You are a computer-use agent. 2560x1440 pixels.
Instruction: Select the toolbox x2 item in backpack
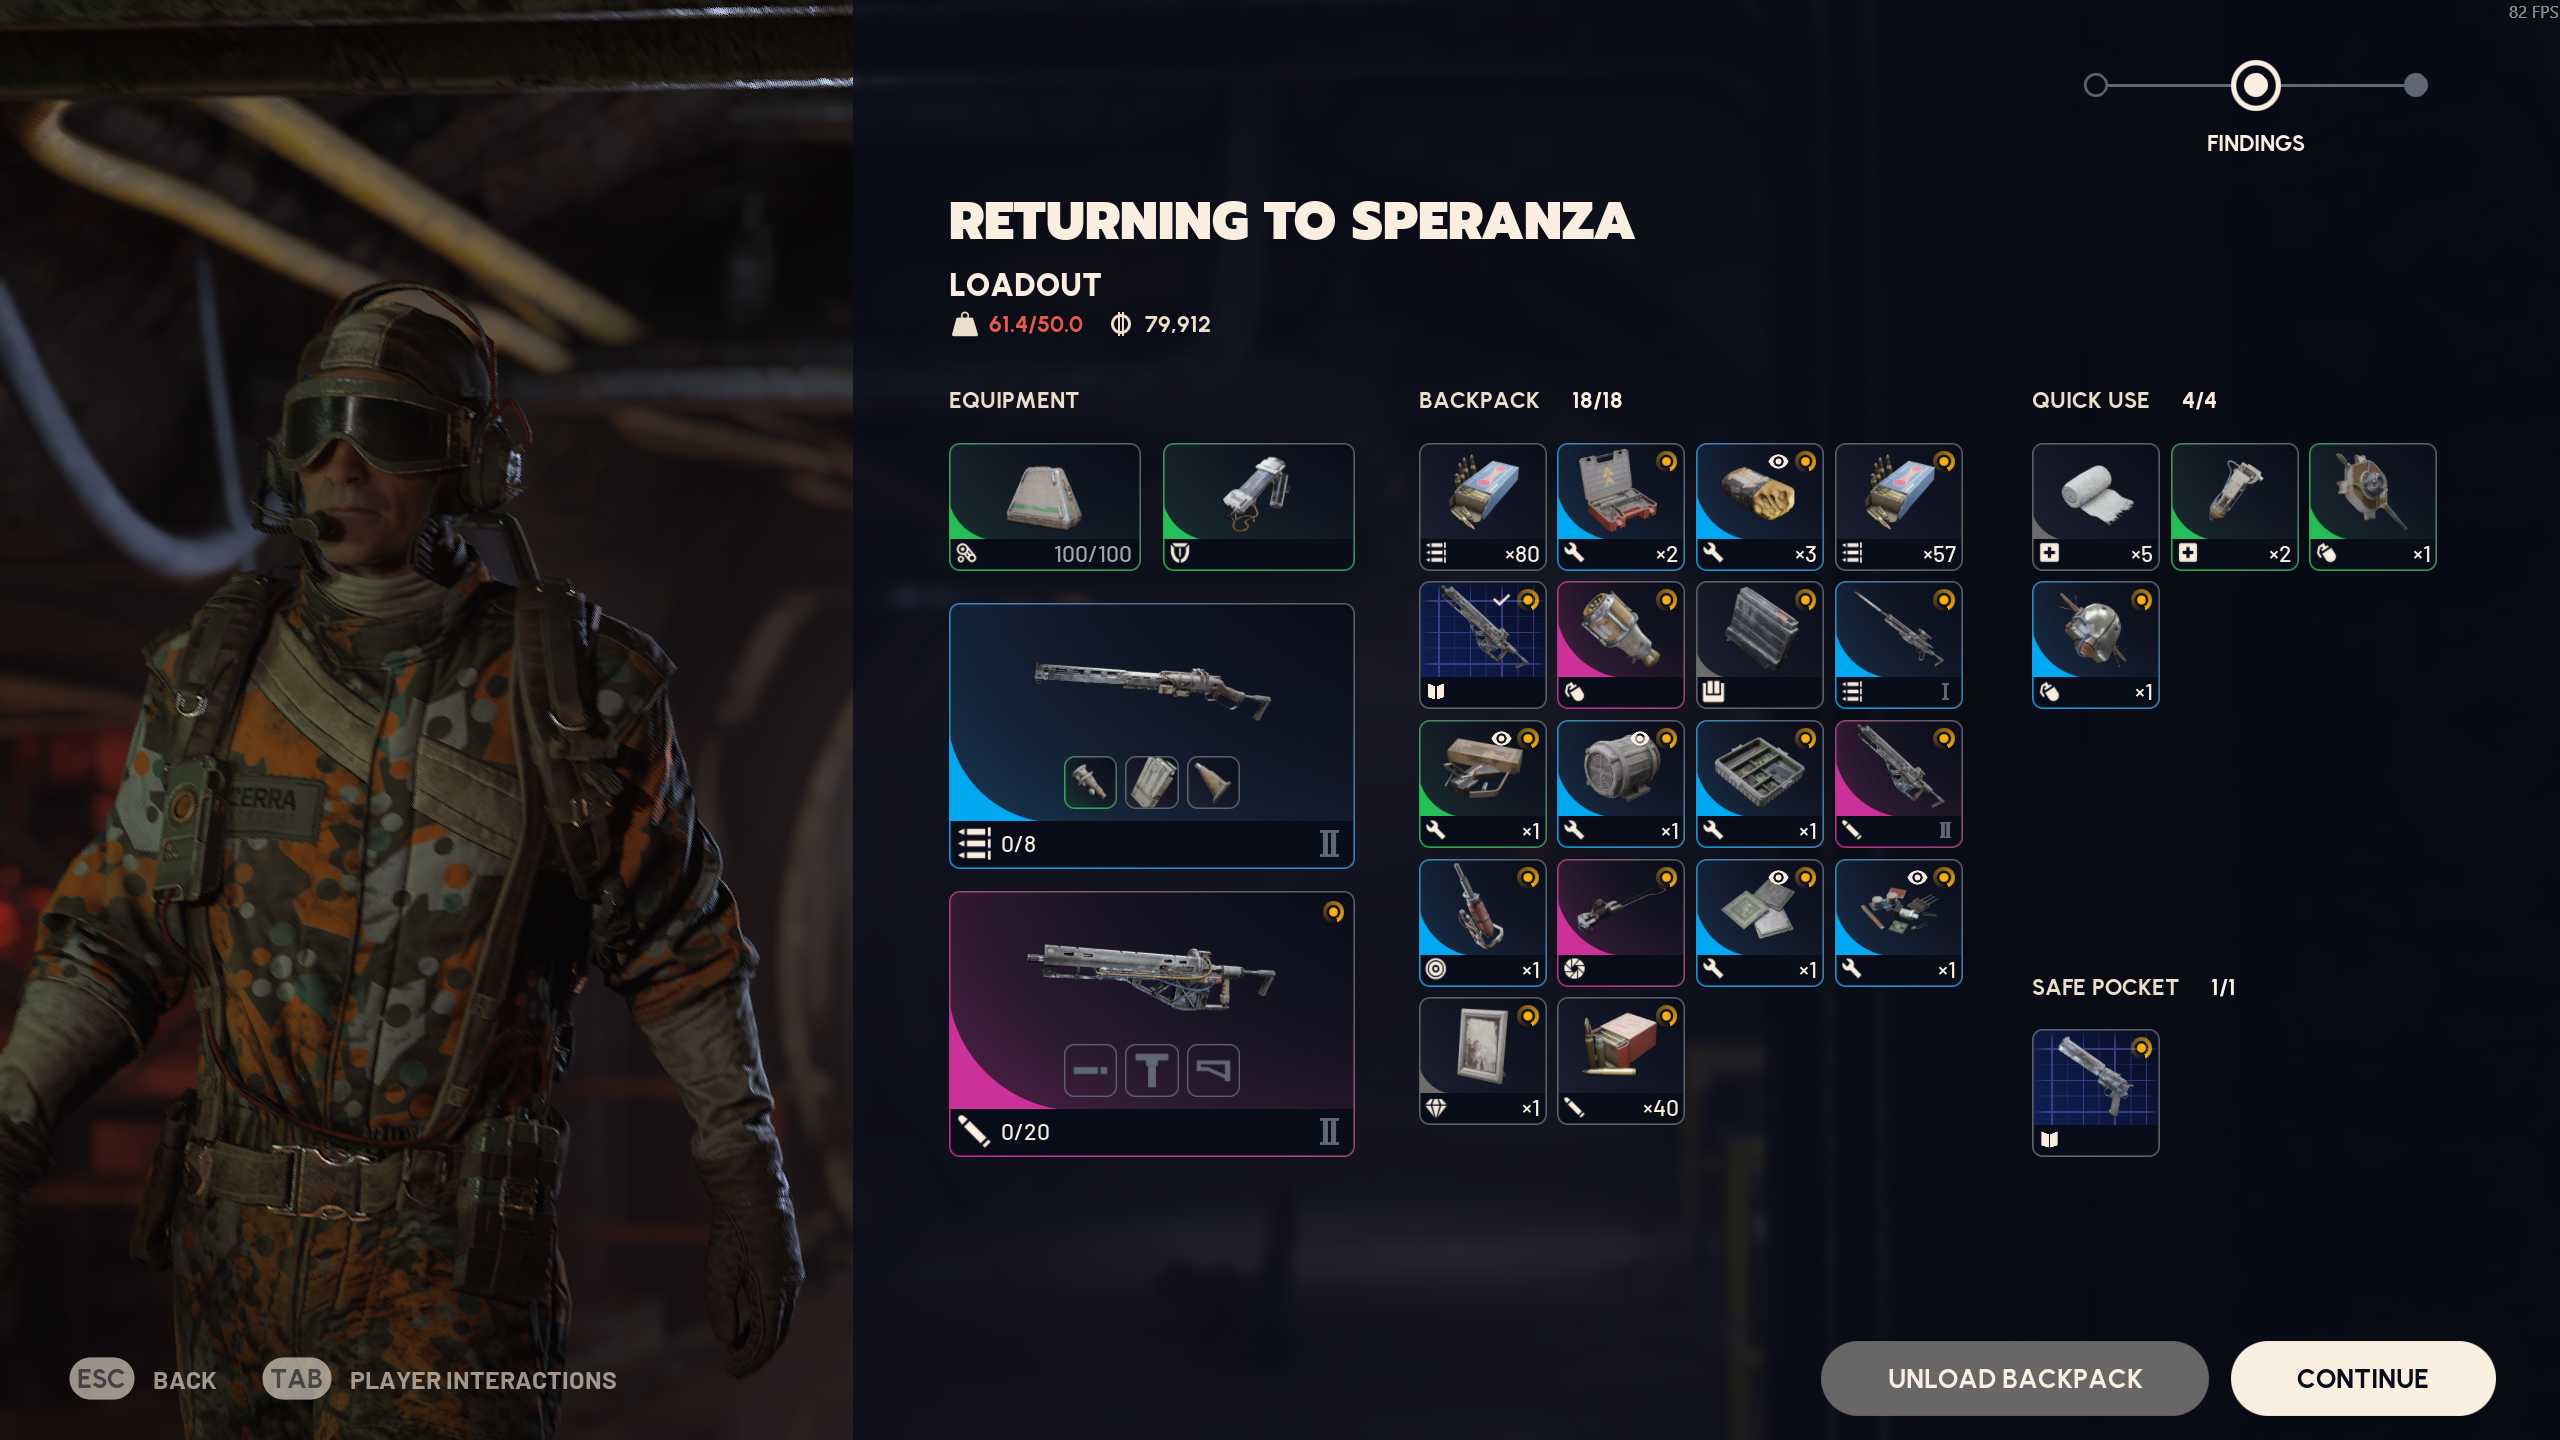[x=1620, y=507]
